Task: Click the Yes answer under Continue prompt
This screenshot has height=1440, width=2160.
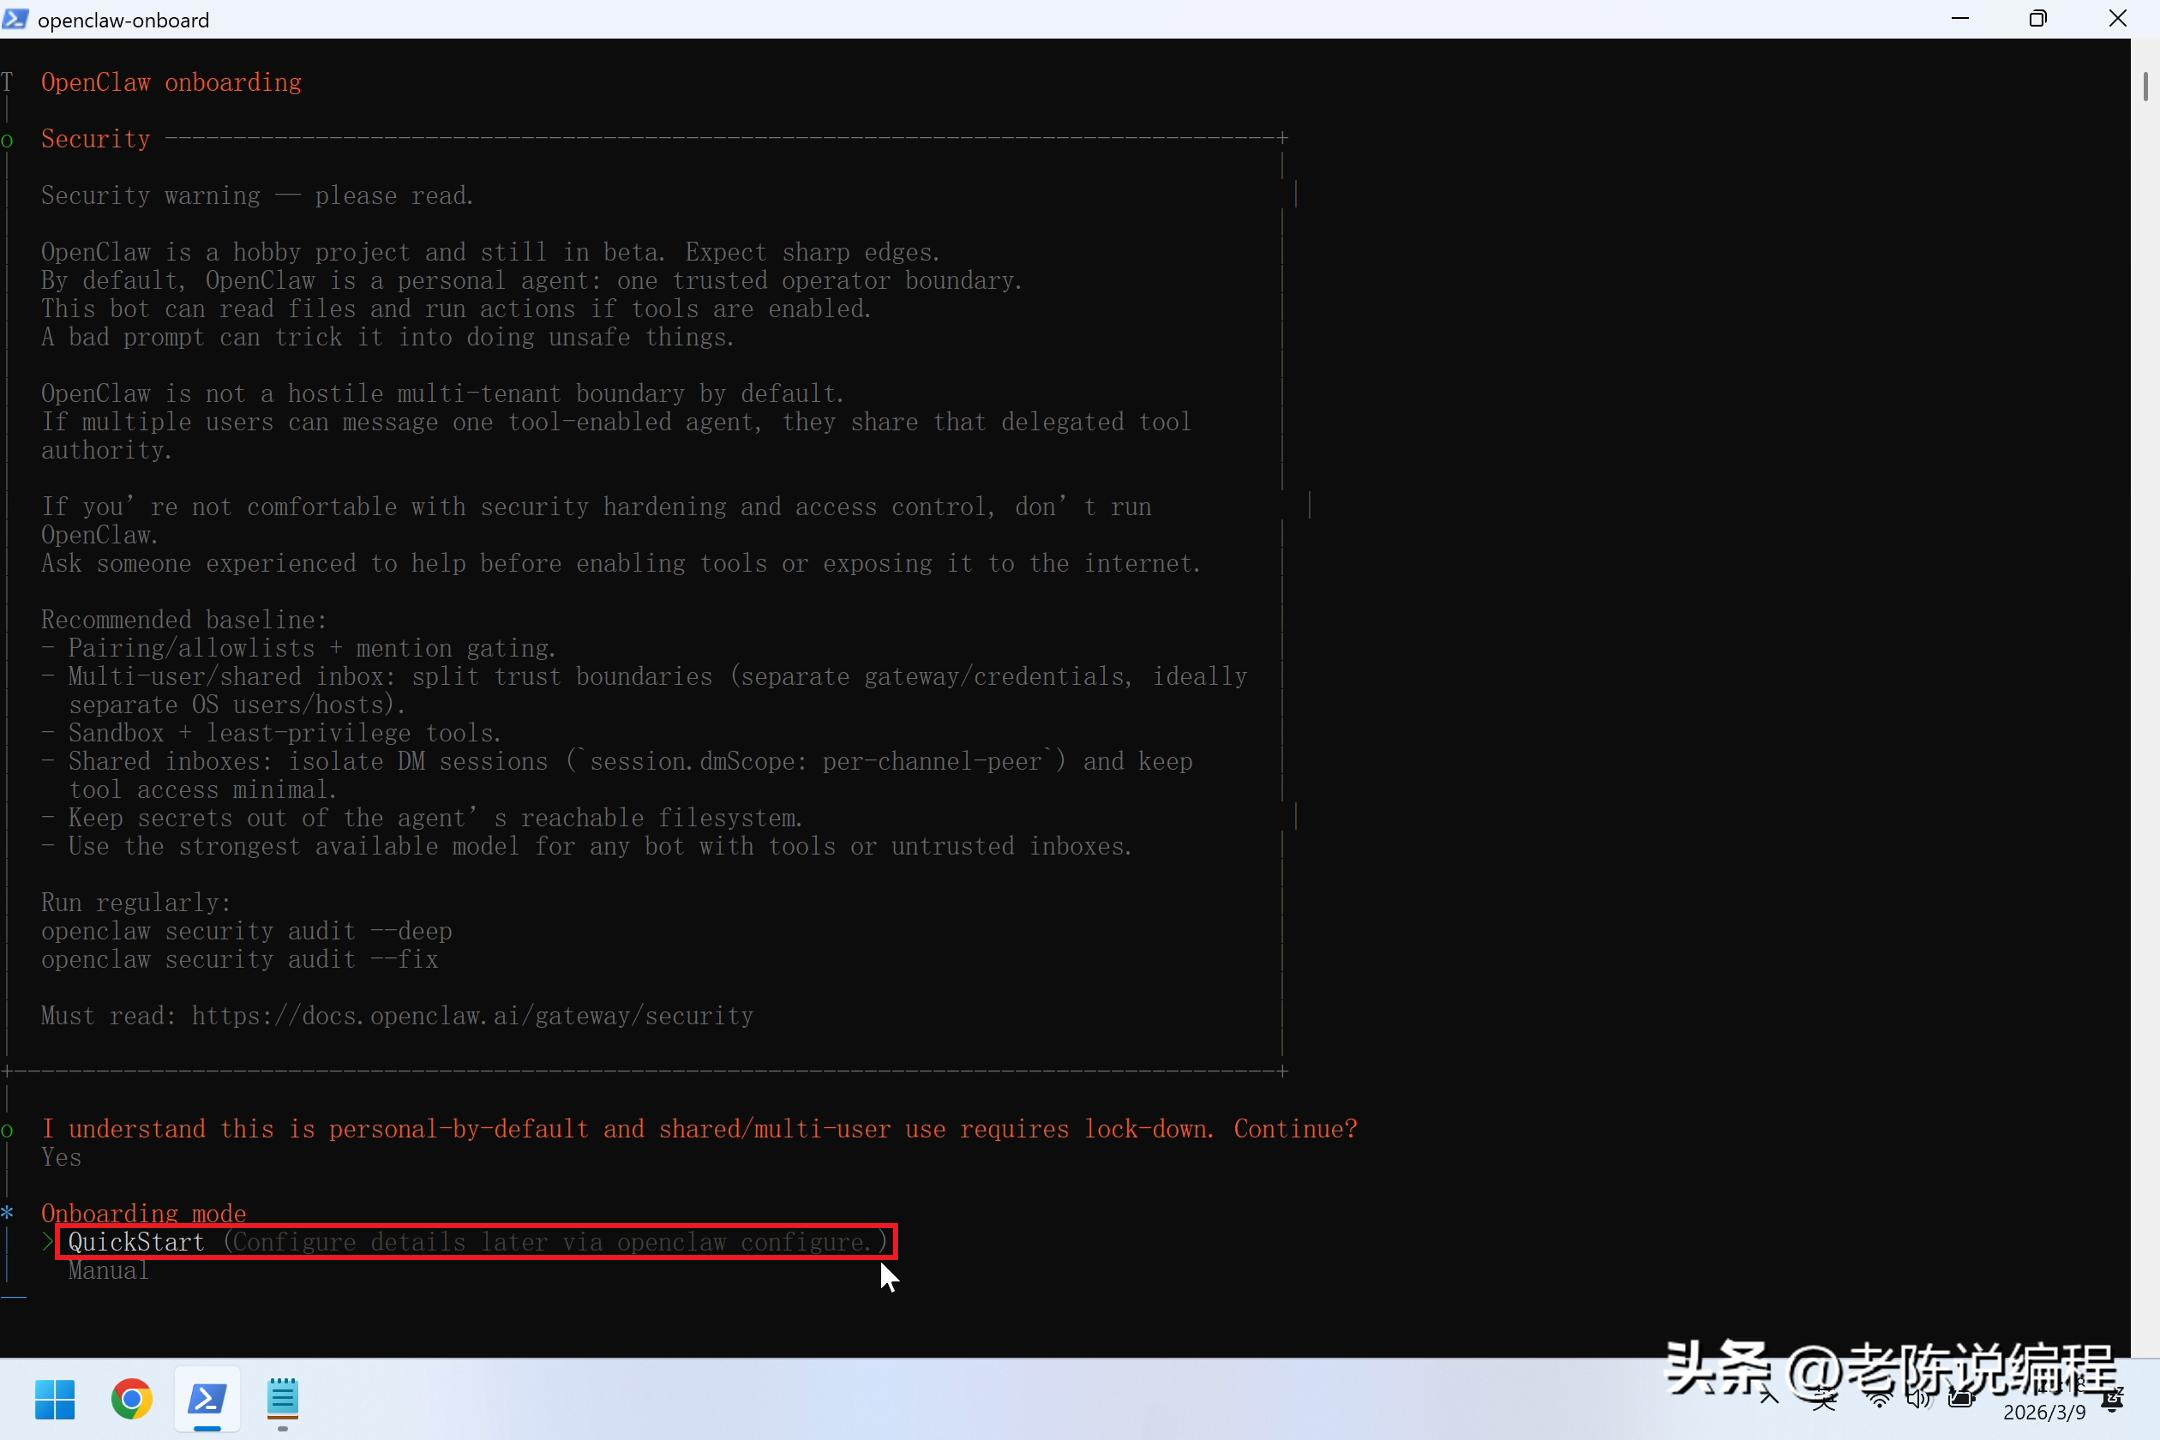Action: pos(61,1157)
